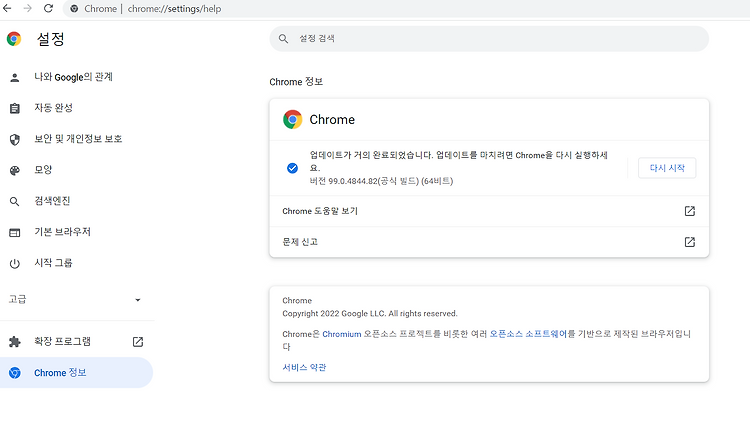The image size is (750, 432).
Task: Click the browser window icon for 기본 브라우저
Action: tap(15, 233)
